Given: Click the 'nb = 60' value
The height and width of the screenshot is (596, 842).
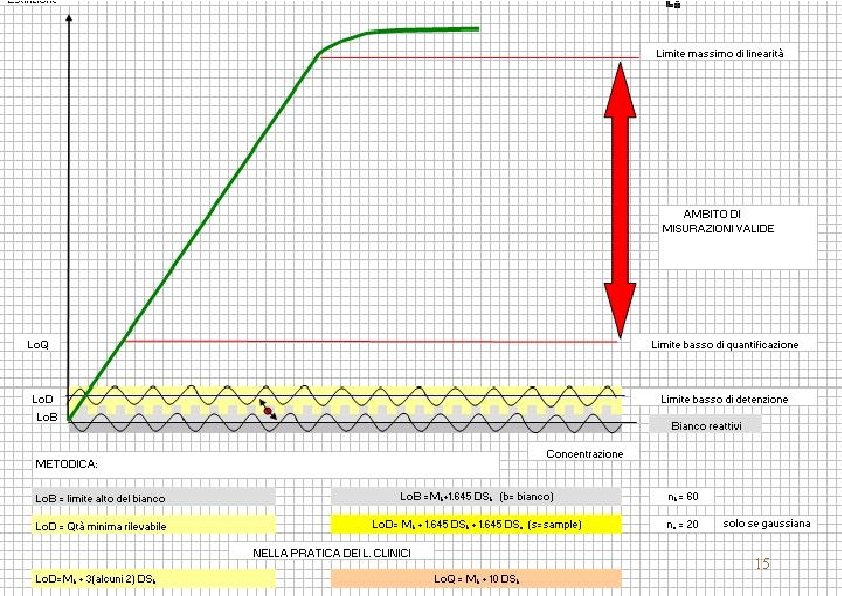Looking at the screenshot, I should pos(683,497).
